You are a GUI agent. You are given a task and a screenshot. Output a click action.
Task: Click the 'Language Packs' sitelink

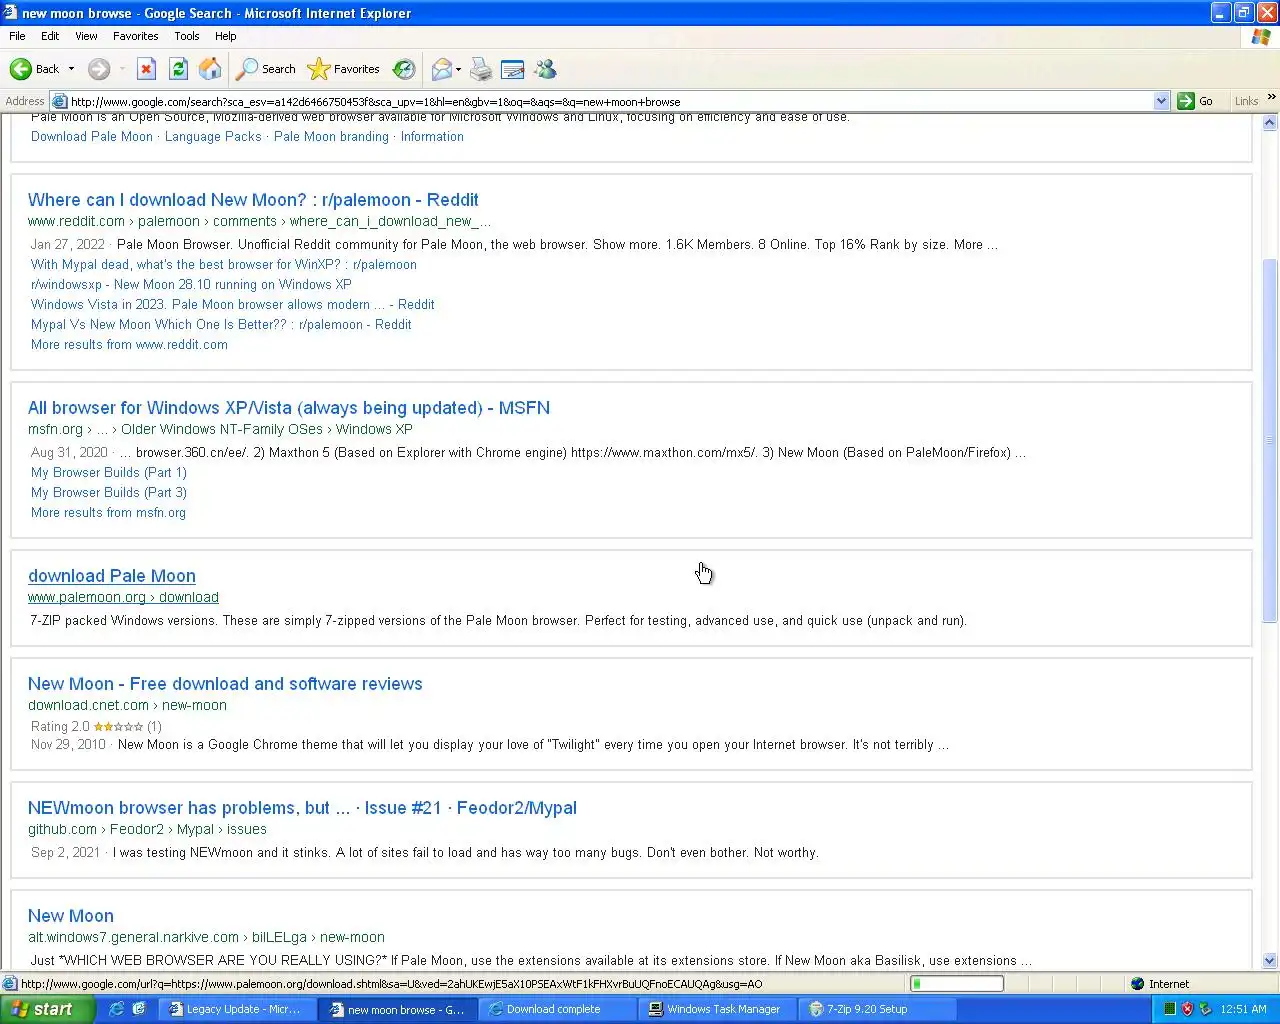213,137
